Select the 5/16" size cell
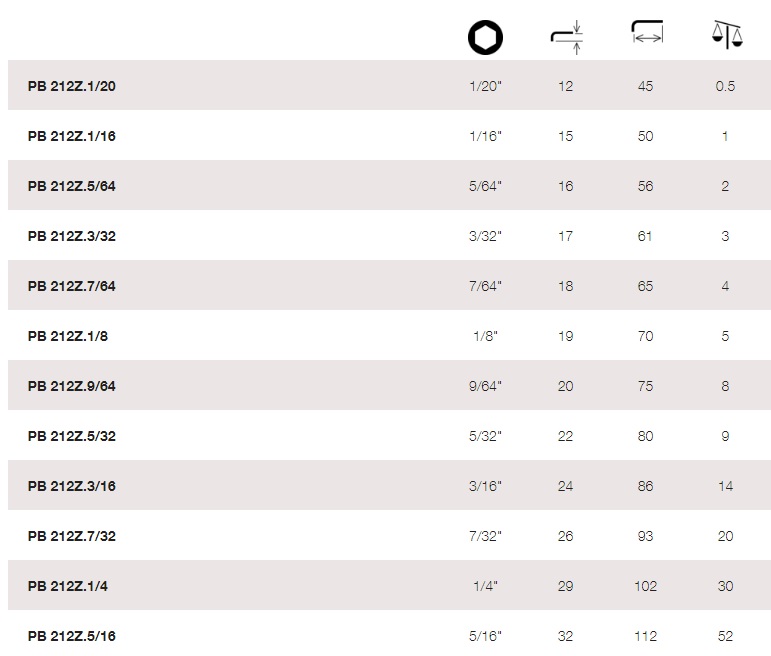 [x=485, y=636]
